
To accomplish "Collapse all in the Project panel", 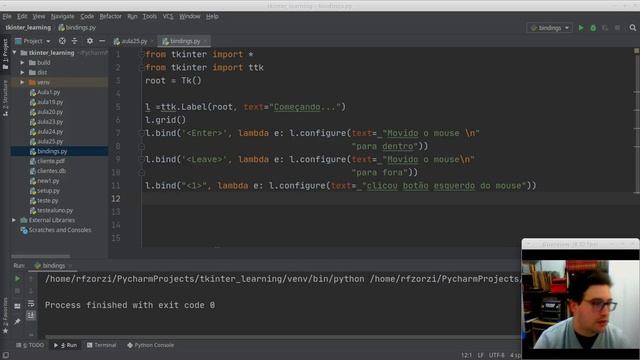I will [x=75, y=41].
